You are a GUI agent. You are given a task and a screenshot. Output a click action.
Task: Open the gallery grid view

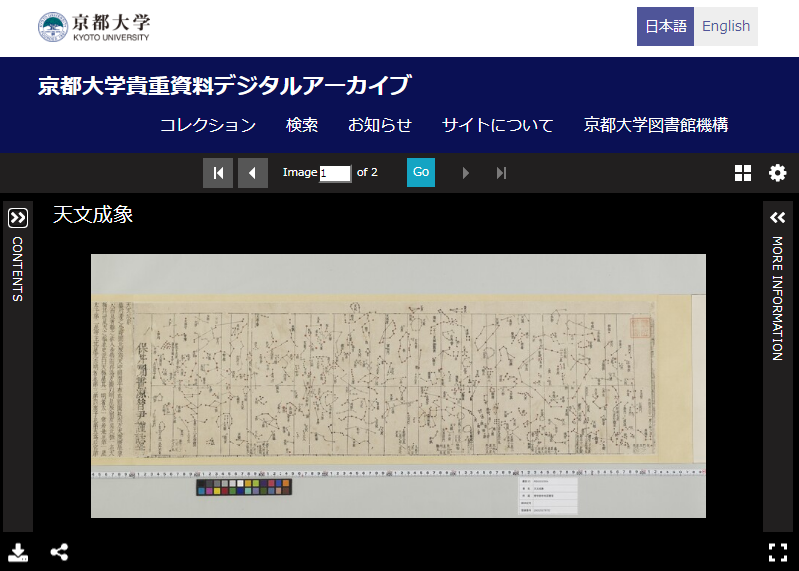(743, 173)
